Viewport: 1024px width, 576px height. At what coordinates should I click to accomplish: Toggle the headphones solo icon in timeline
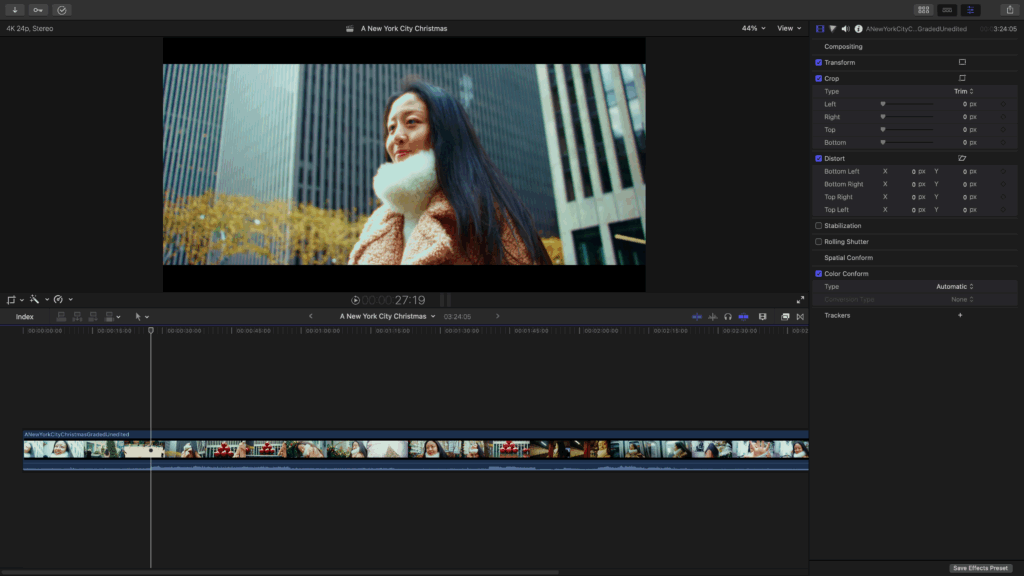pyautogui.click(x=728, y=316)
